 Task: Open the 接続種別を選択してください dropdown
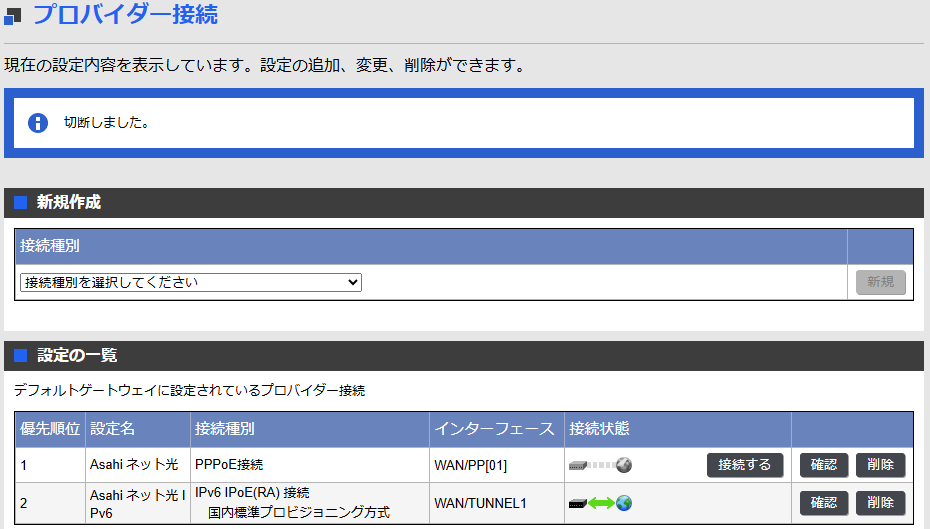(x=190, y=282)
